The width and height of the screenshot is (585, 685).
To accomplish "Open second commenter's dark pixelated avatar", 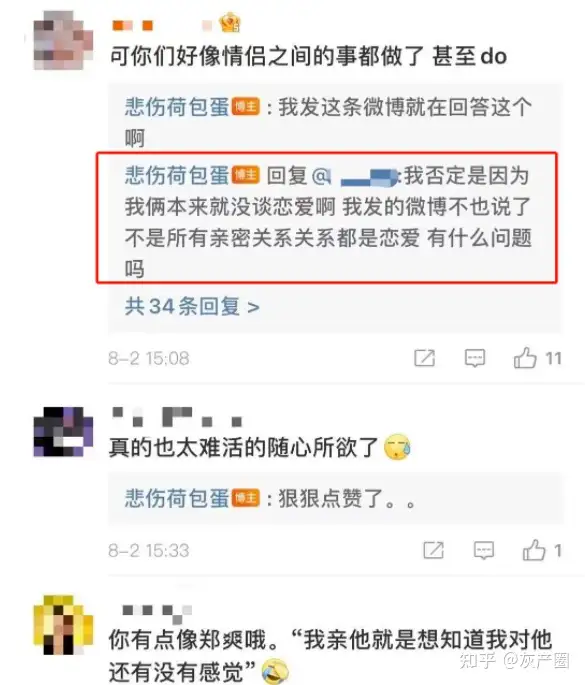I will (x=64, y=432).
